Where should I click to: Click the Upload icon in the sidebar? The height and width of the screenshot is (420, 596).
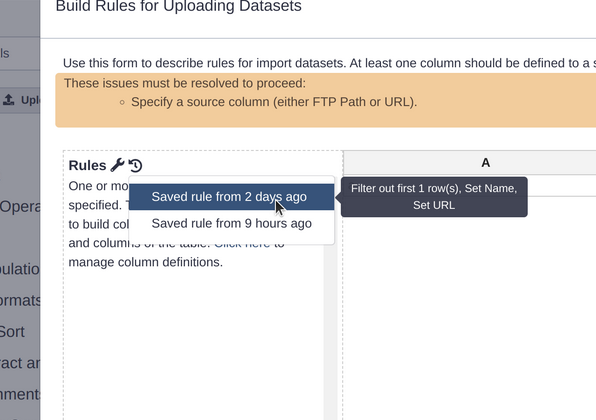[x=9, y=100]
